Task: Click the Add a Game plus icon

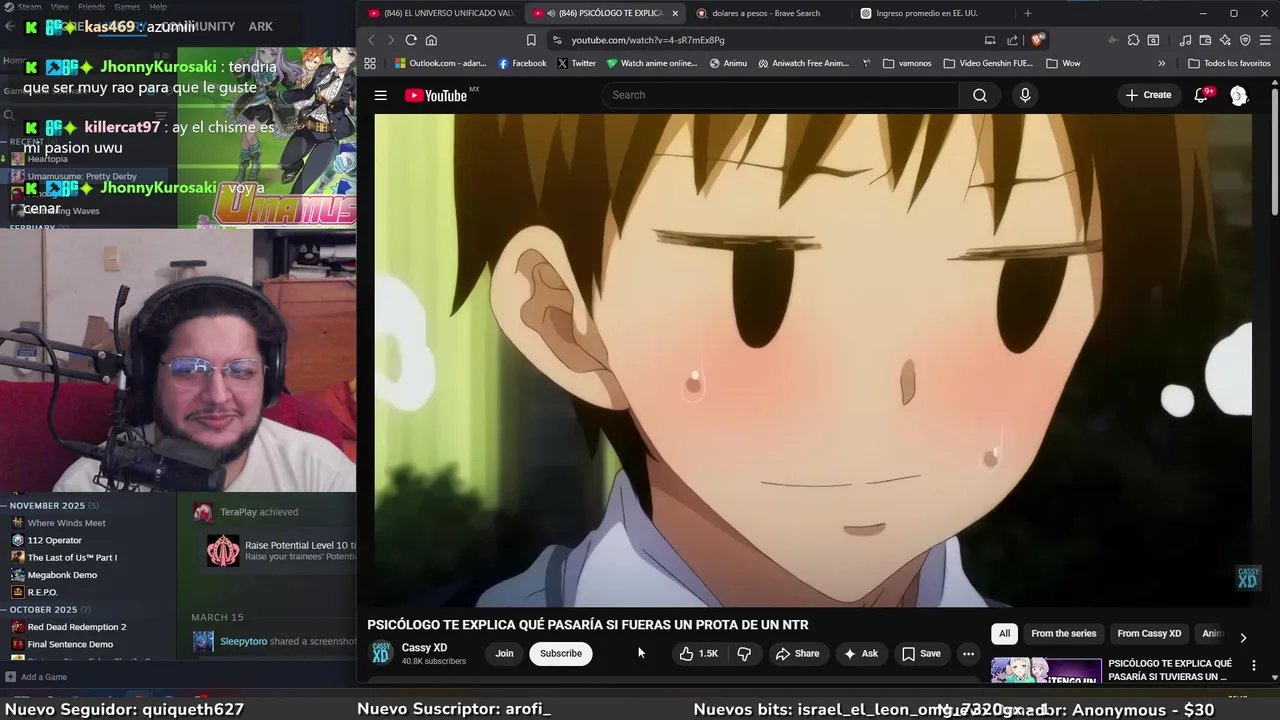Action: tap(12, 677)
